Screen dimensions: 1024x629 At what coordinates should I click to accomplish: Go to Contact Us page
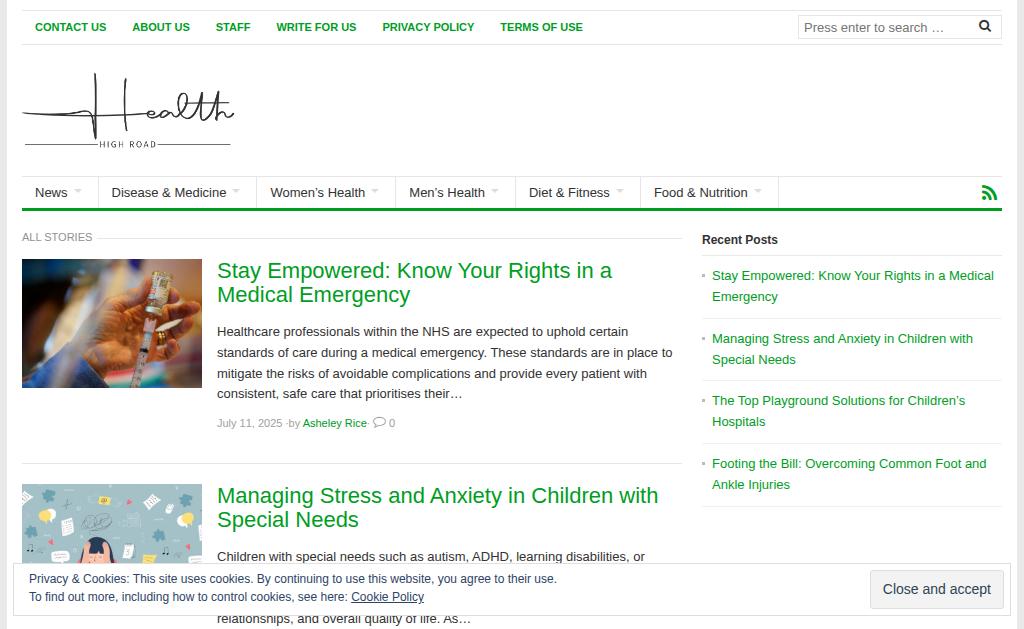click(x=71, y=27)
